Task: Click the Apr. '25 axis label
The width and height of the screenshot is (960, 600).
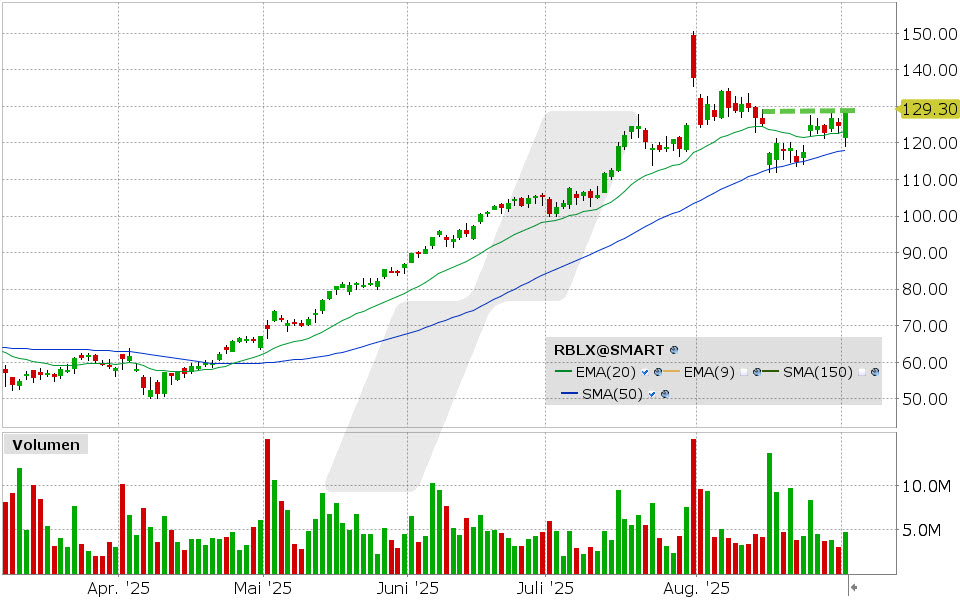Action: pyautogui.click(x=118, y=589)
